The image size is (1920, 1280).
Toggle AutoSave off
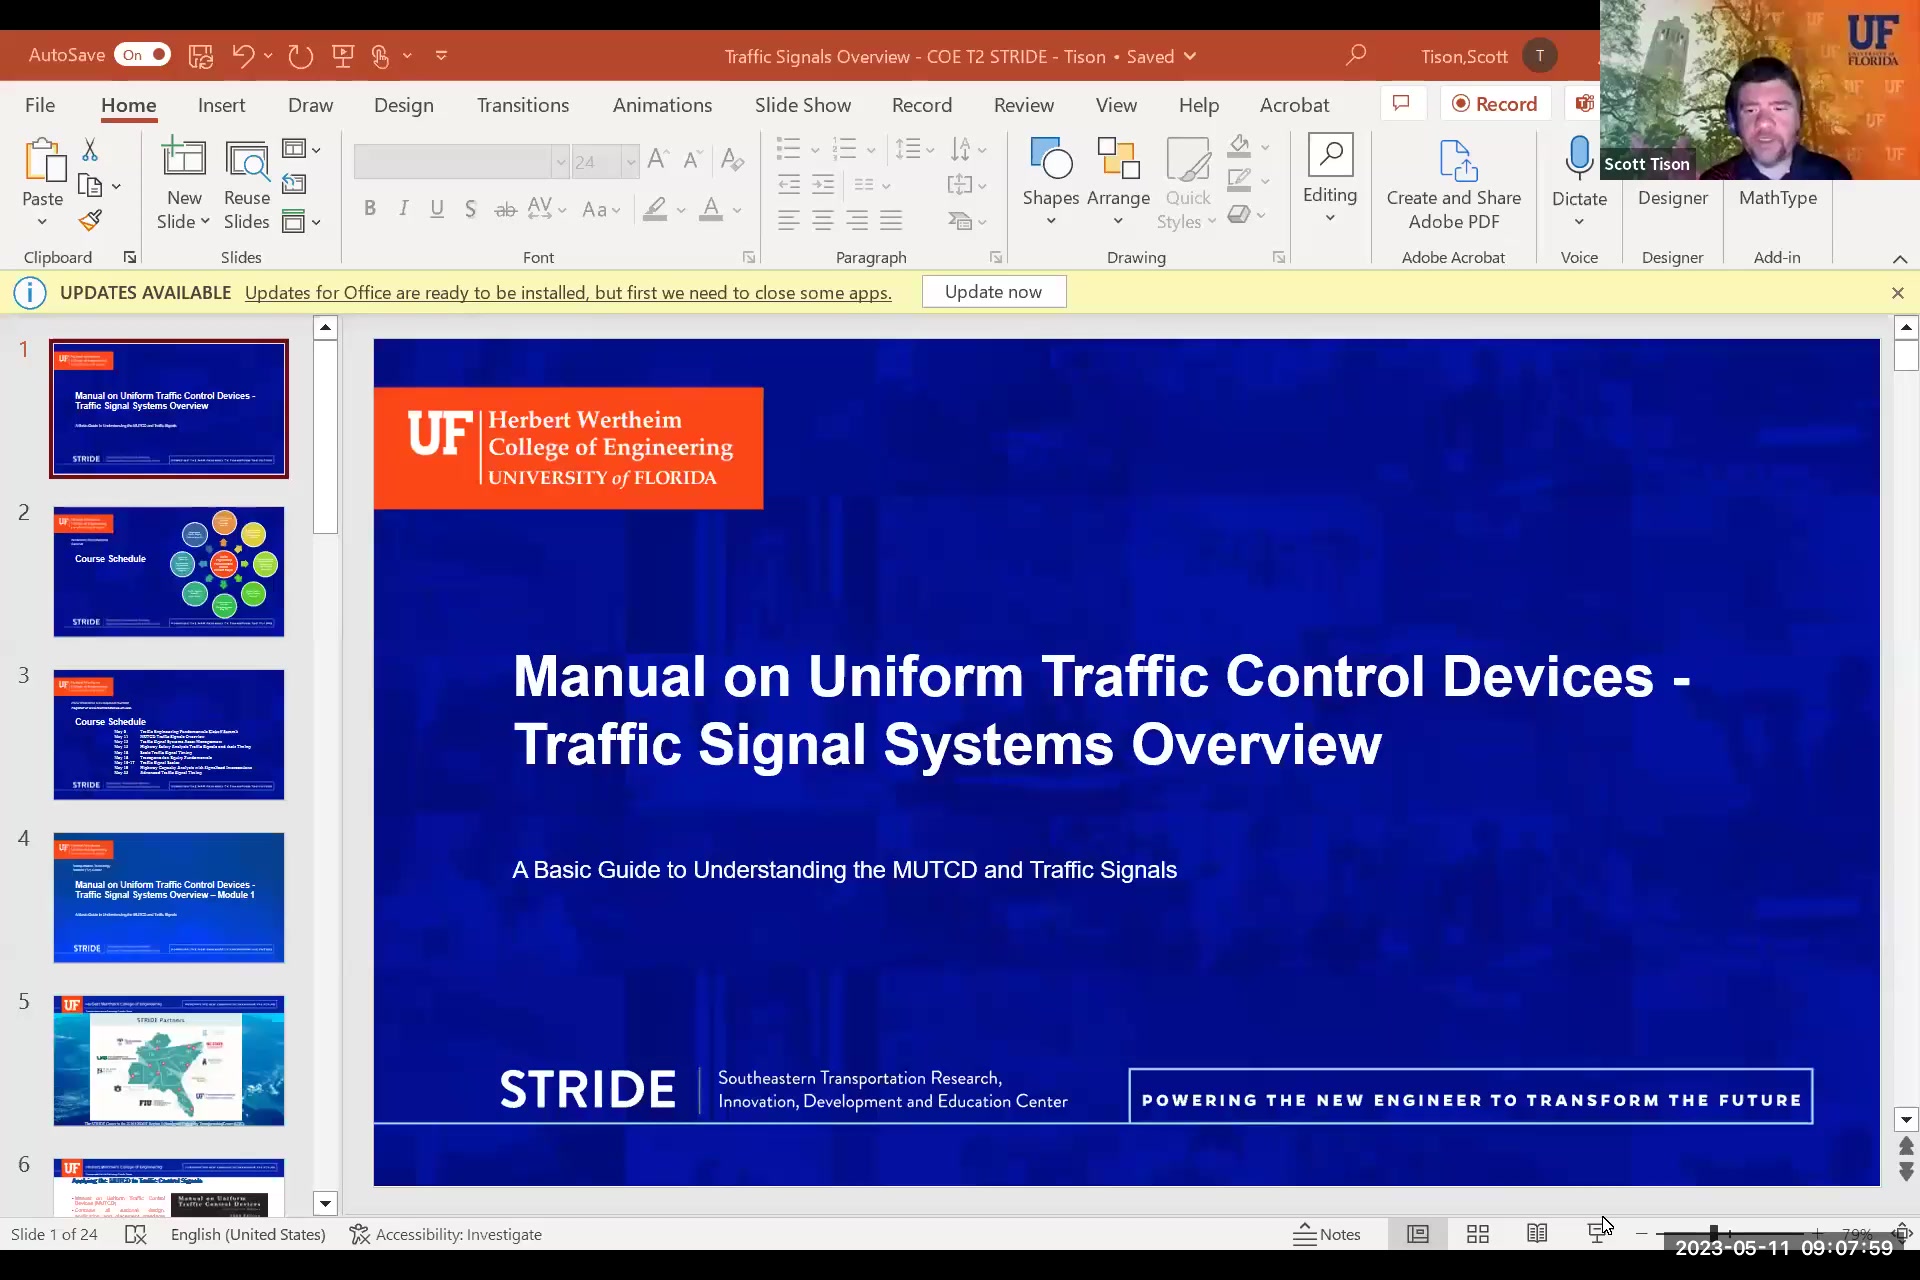[x=142, y=55]
